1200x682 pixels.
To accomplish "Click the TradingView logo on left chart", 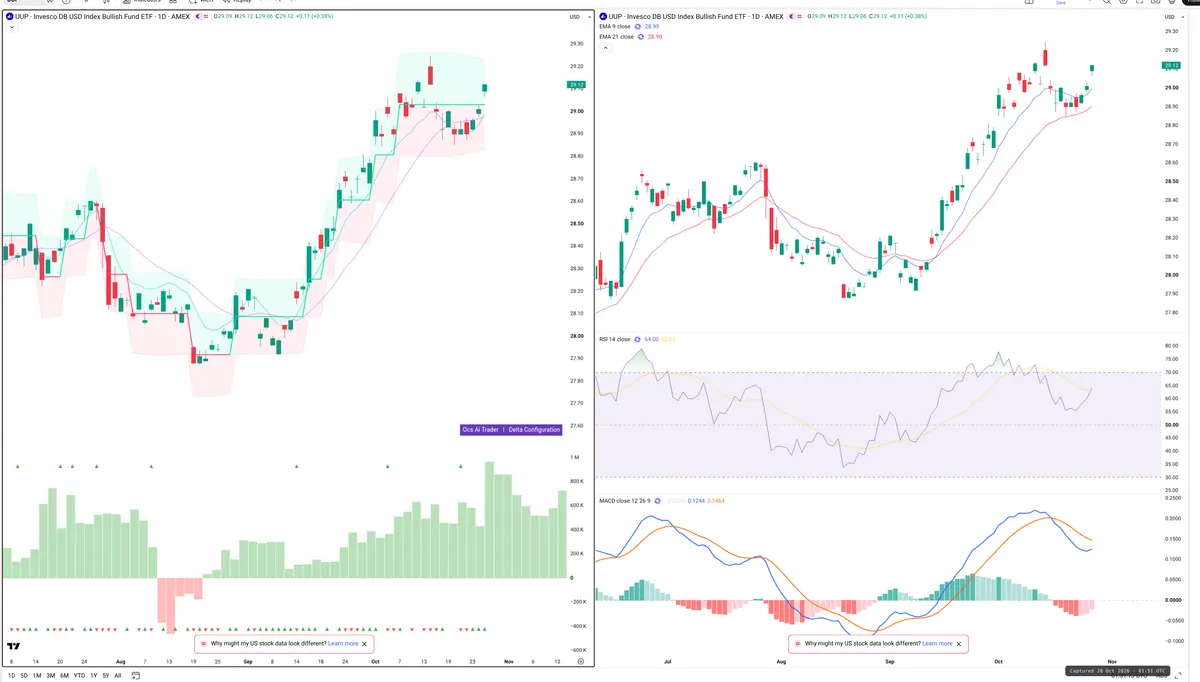I will click(x=14, y=647).
